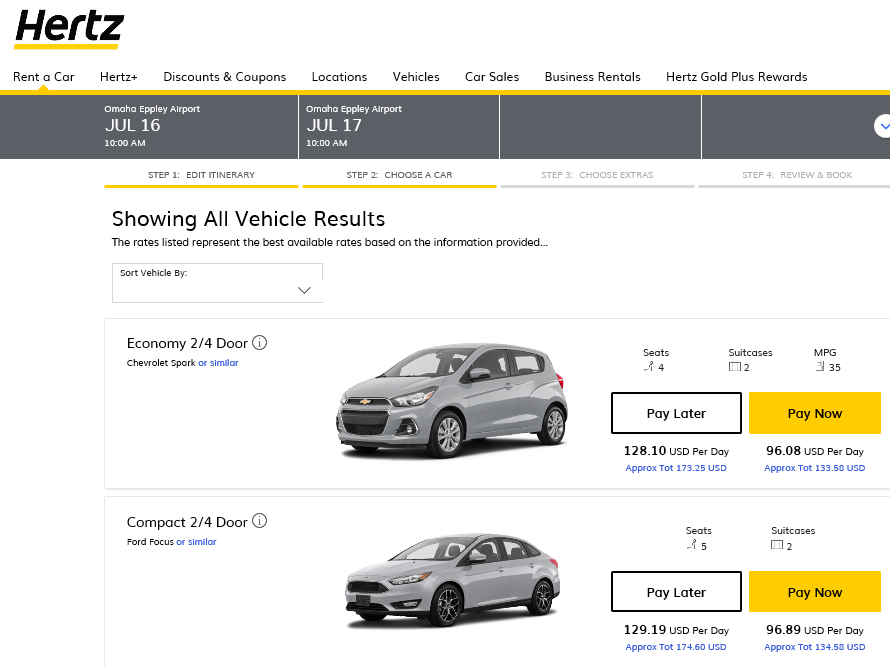The height and width of the screenshot is (666, 890).
Task: Click the seats icon for Chevrolet Spark
Action: click(649, 367)
